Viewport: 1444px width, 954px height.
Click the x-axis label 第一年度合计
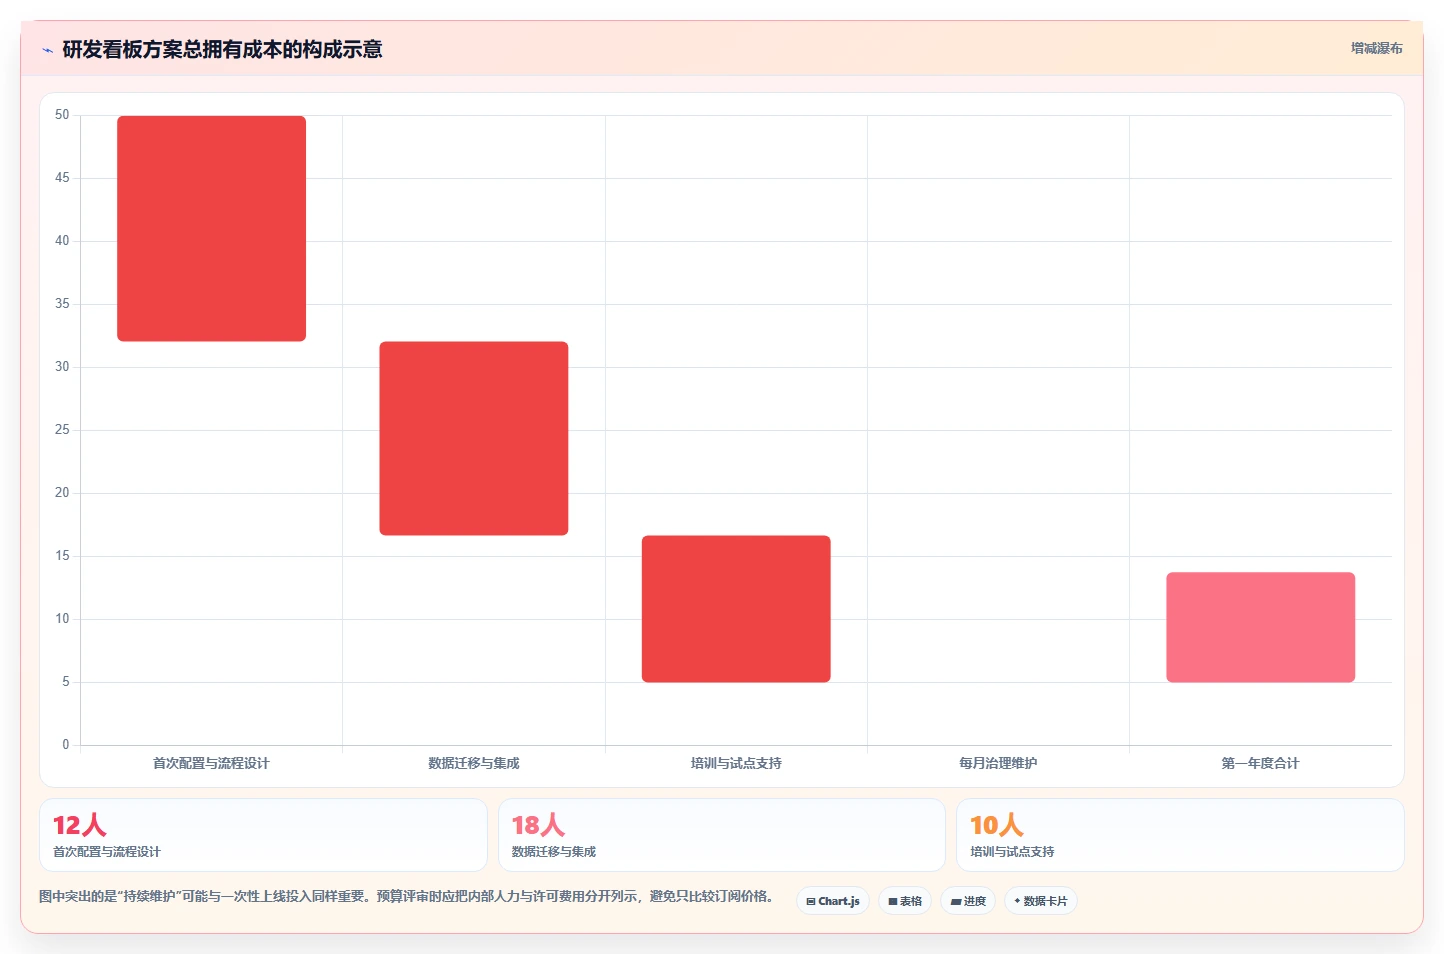1260,763
